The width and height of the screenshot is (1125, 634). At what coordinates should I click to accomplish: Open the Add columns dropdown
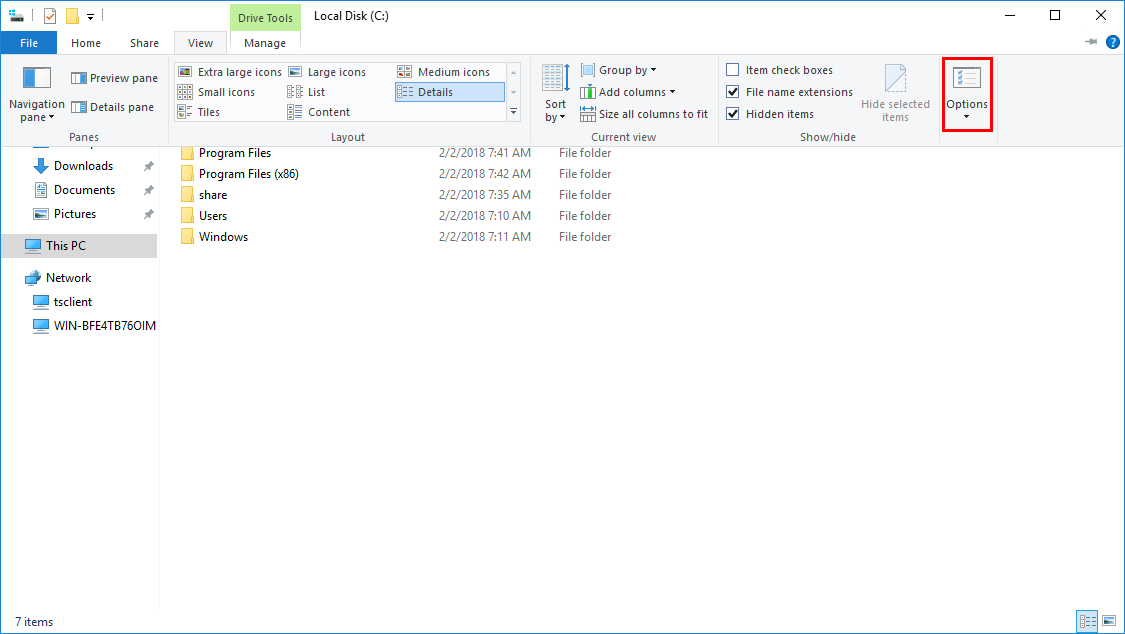(628, 92)
